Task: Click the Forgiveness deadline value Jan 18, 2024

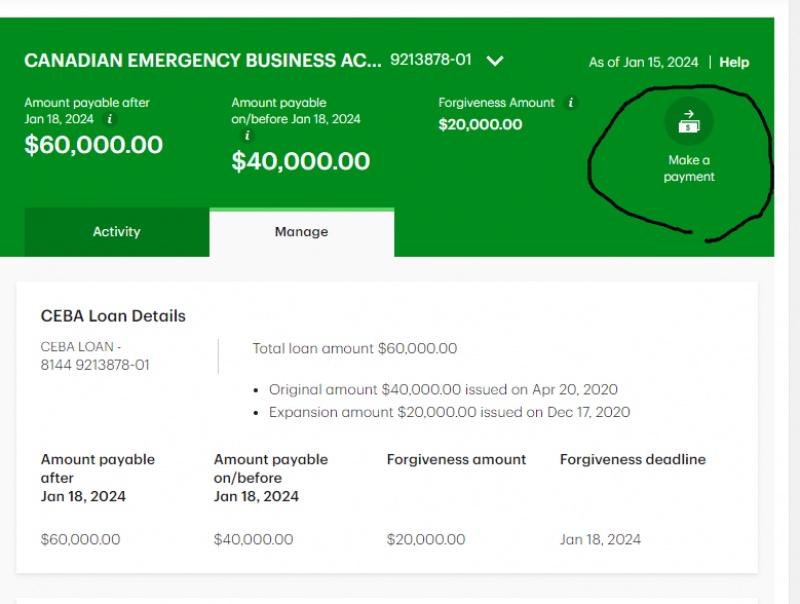Action: (600, 539)
